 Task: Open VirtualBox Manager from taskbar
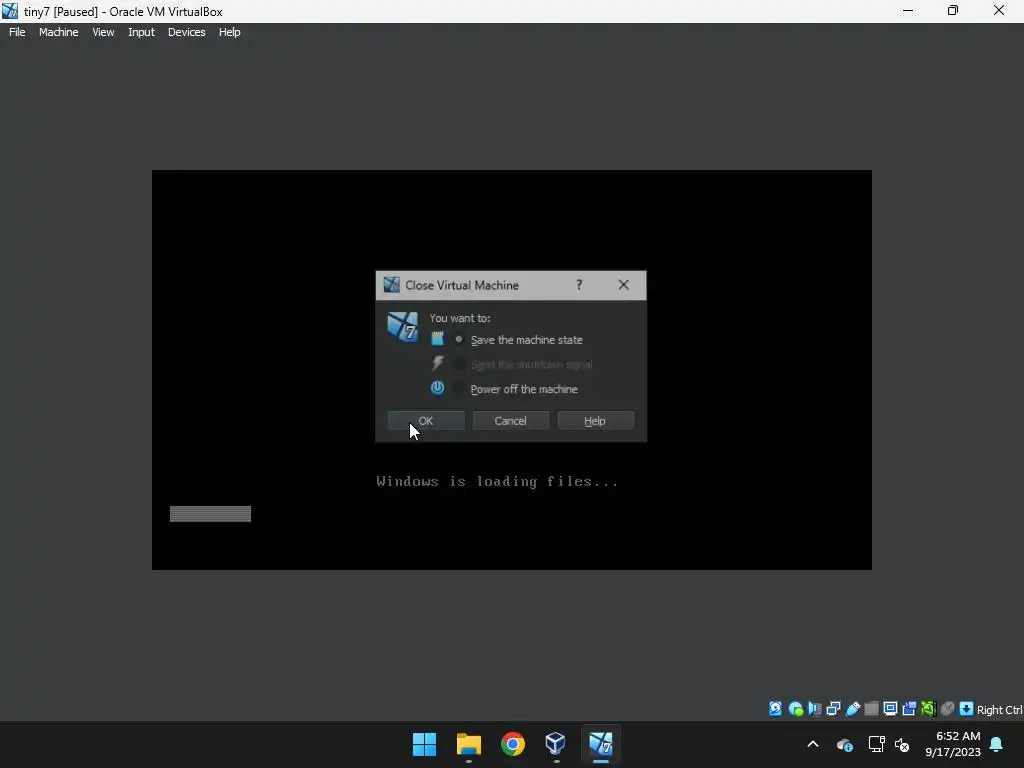556,744
